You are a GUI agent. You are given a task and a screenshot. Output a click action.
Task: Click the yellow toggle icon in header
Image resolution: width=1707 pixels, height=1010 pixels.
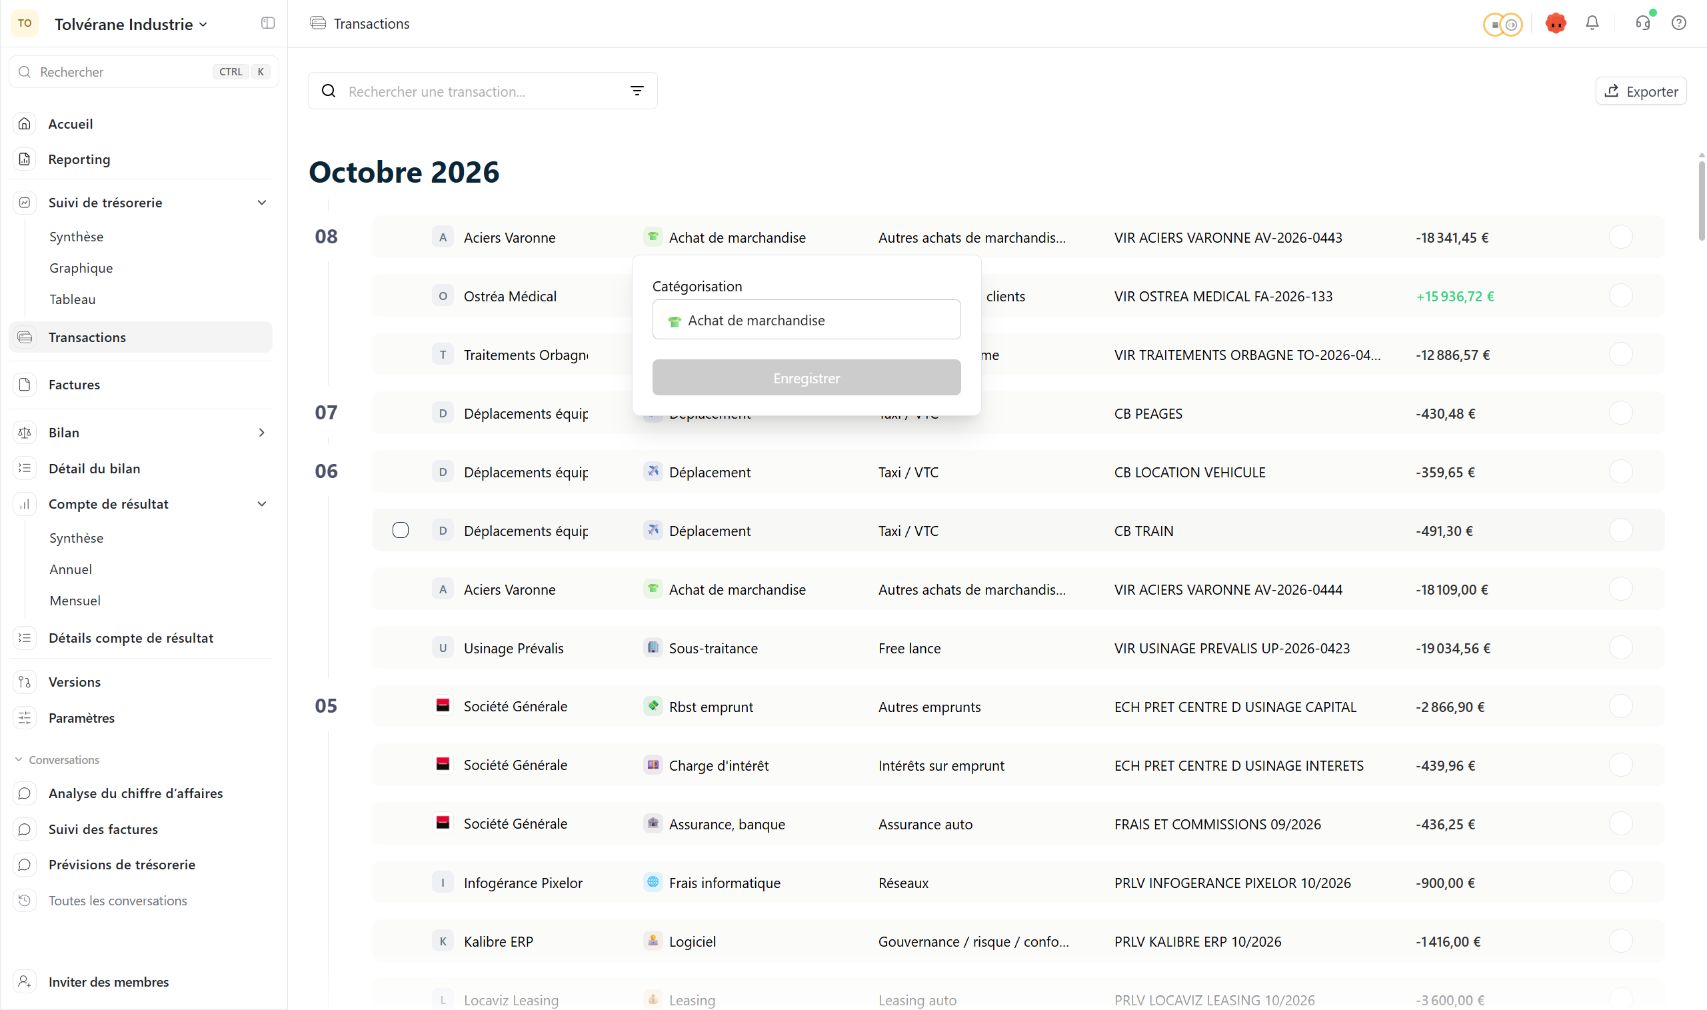[1502, 24]
